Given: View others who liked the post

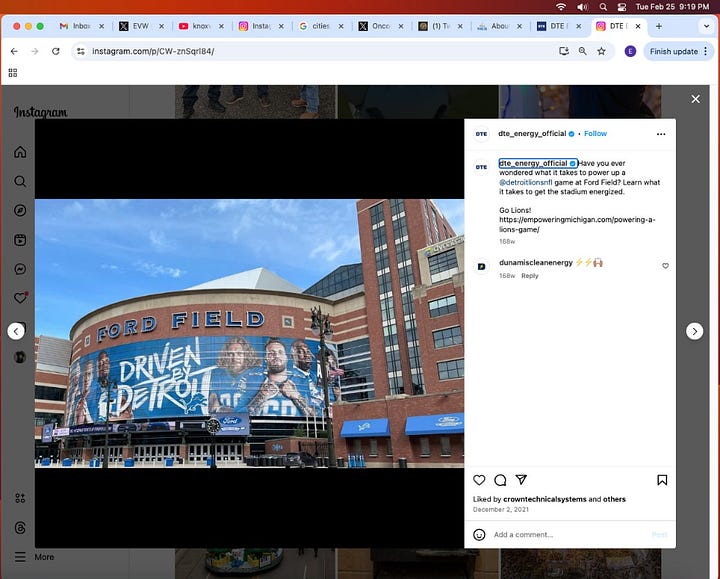Looking at the screenshot, I should point(614,499).
